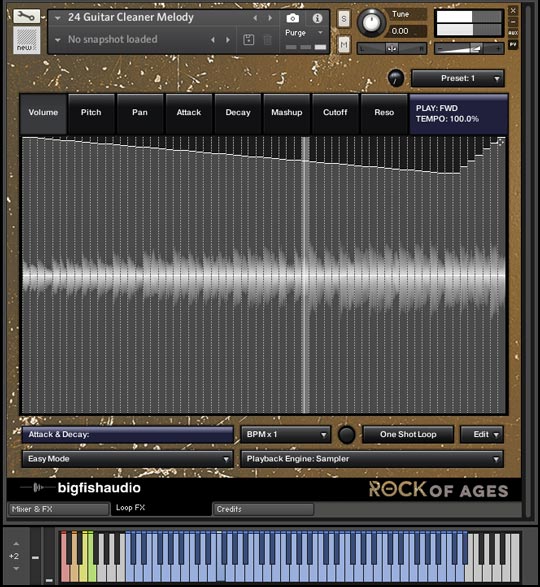Adjust the L-R pan slider

tap(392, 48)
